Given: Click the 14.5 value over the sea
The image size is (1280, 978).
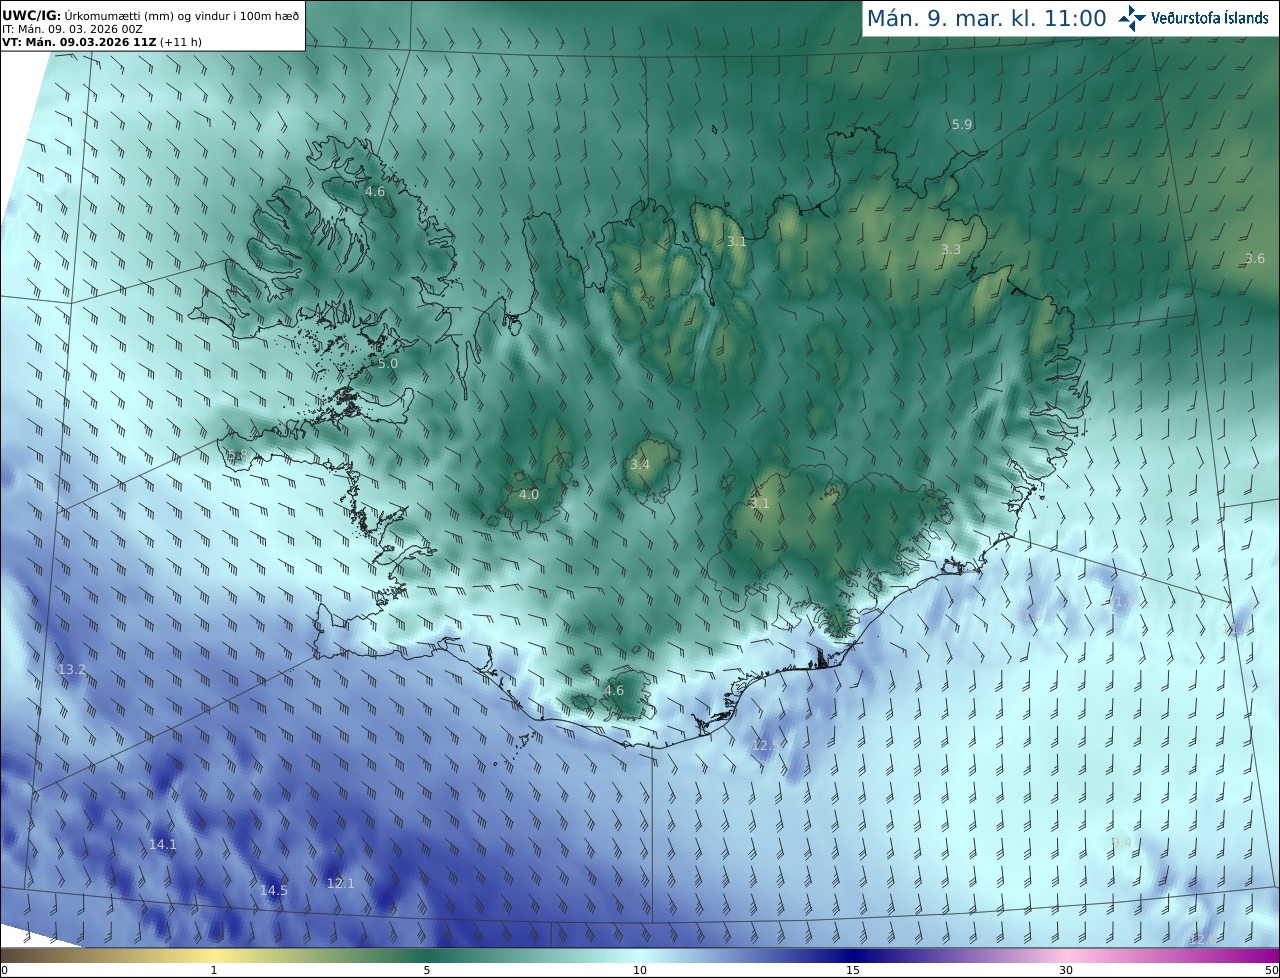Looking at the screenshot, I should coord(274,890).
